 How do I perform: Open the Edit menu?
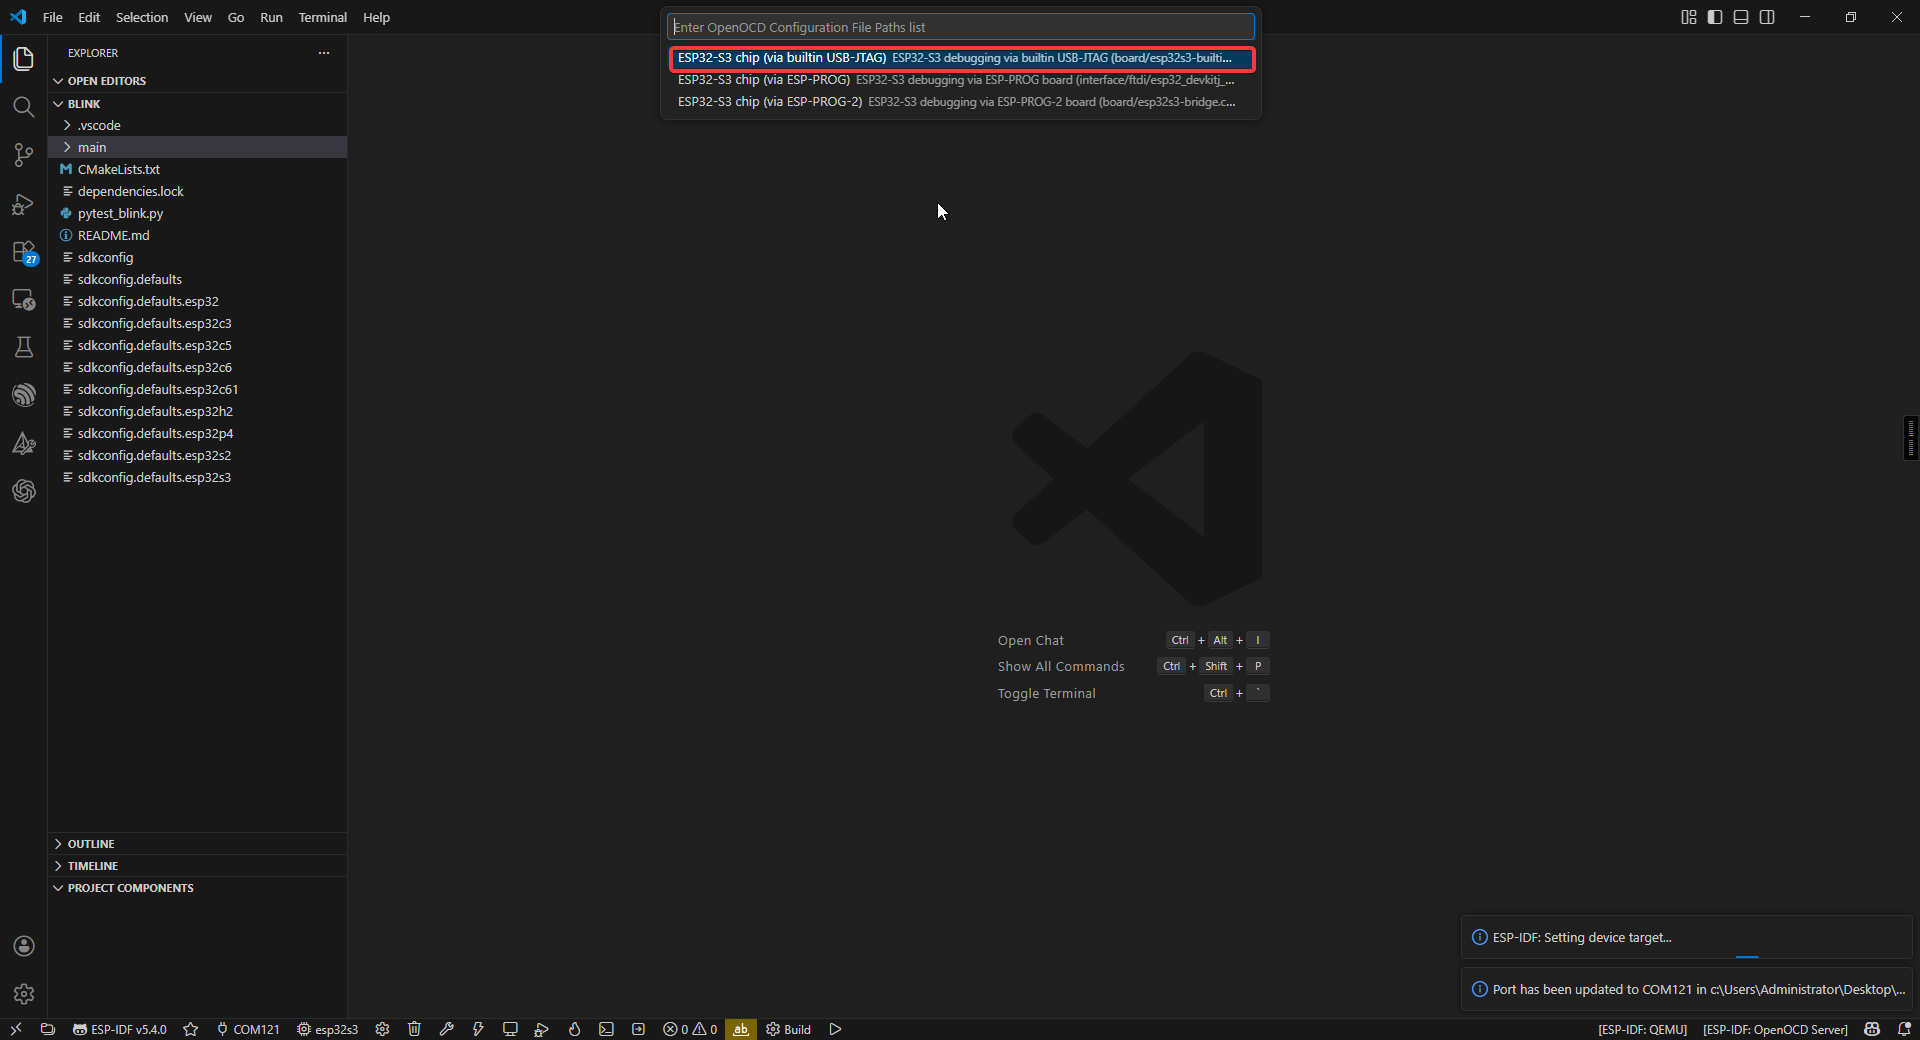click(89, 17)
